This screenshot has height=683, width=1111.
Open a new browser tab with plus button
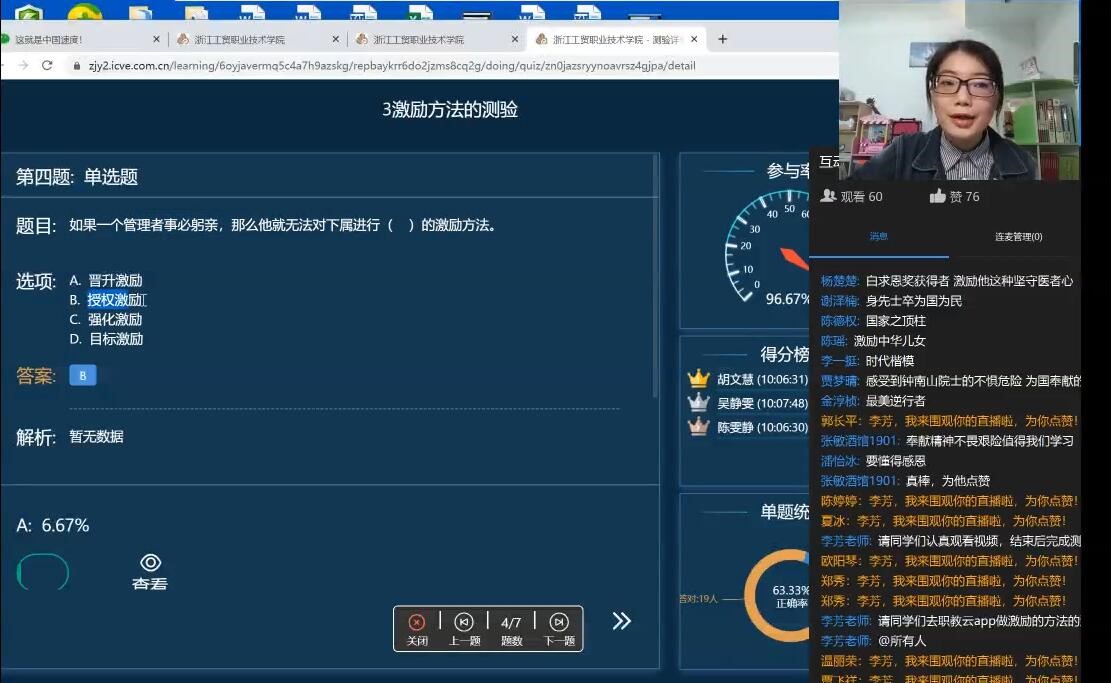tap(722, 39)
